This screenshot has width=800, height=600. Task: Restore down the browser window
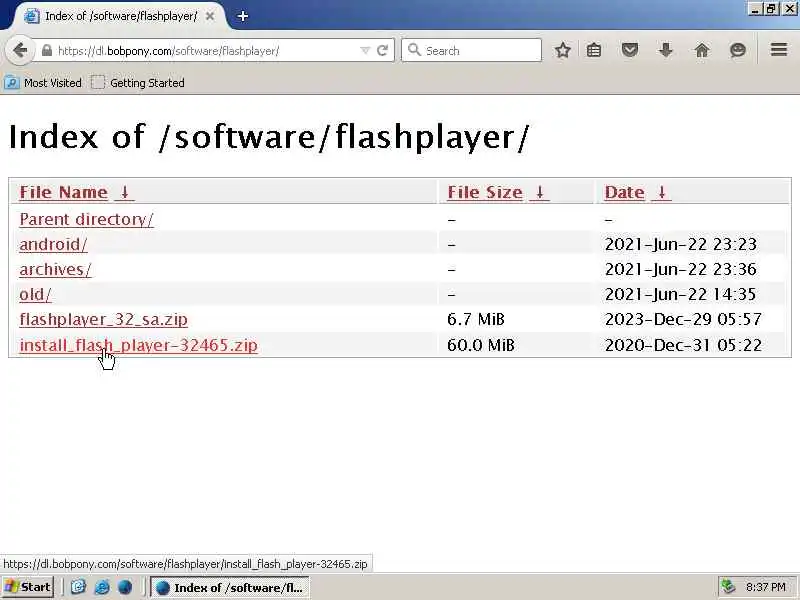pyautogui.click(x=771, y=9)
